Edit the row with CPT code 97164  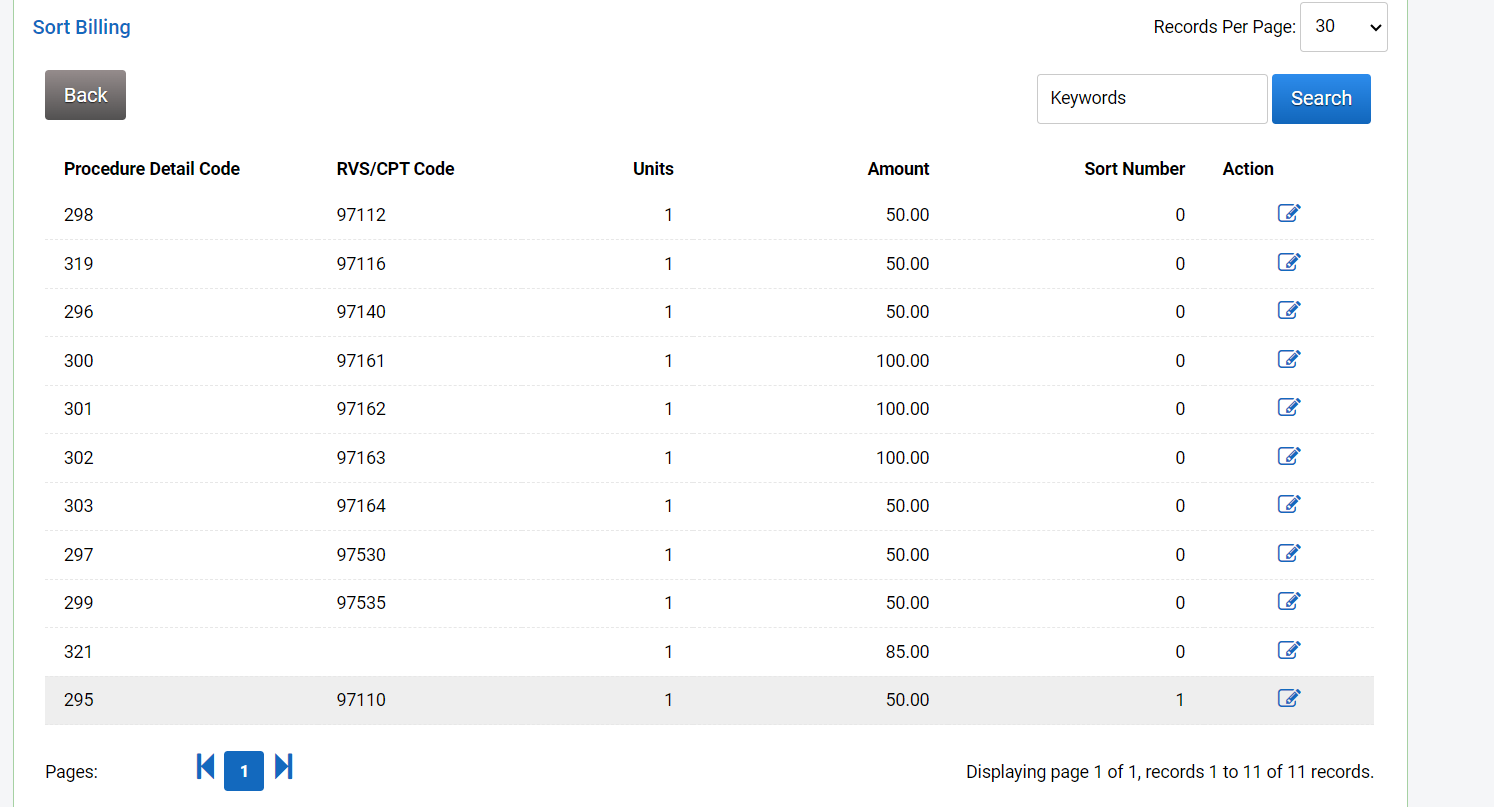click(x=1289, y=504)
